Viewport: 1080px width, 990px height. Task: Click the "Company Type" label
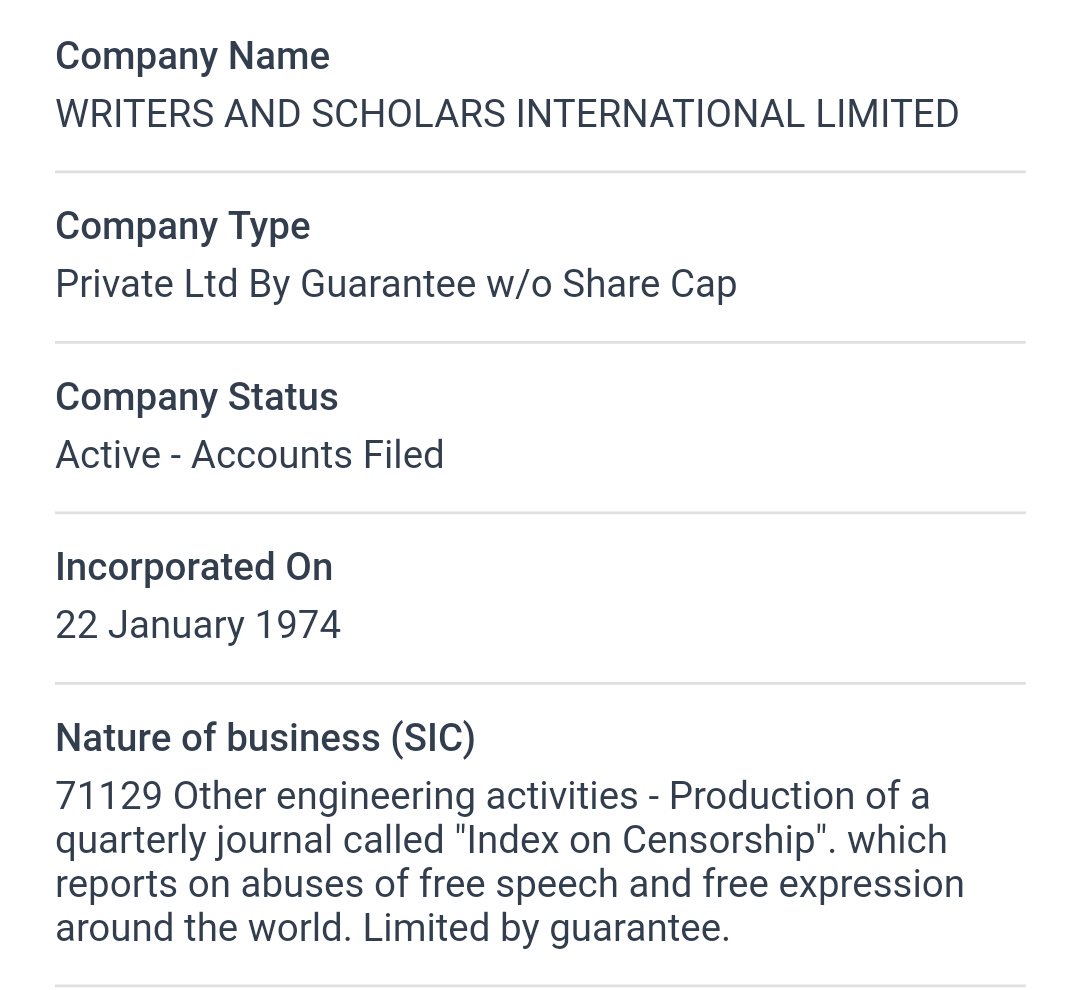click(182, 226)
